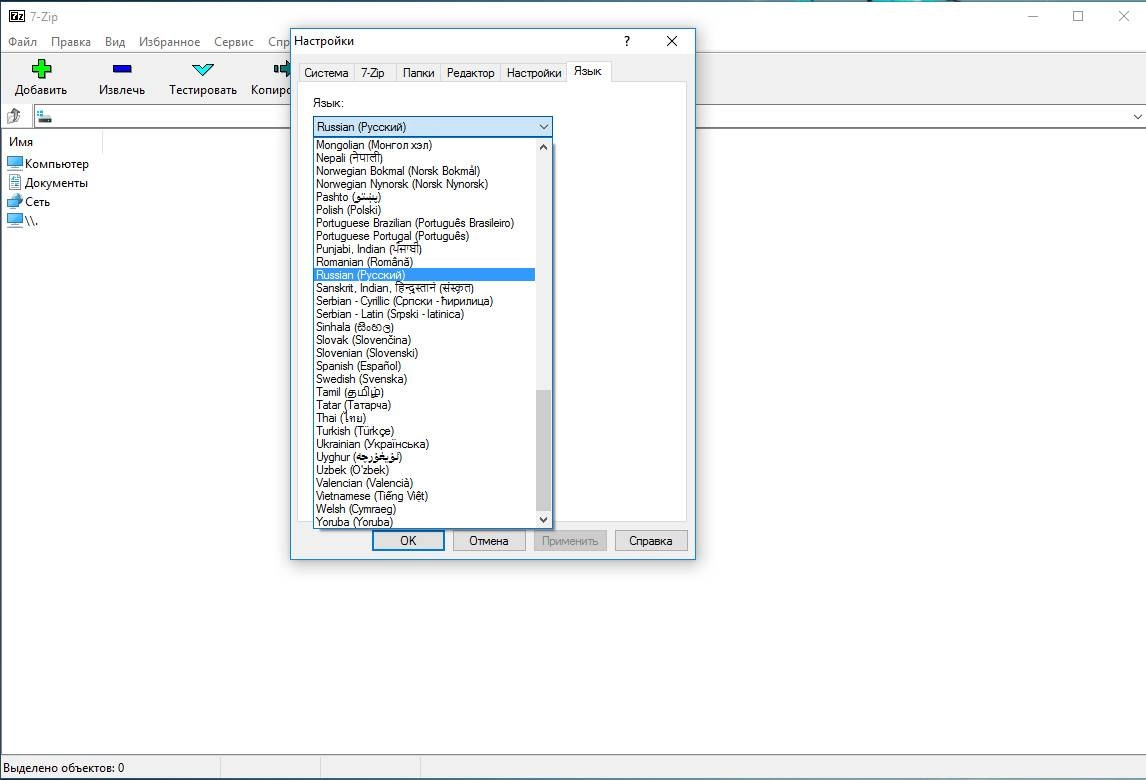Click OK in the Настройки dialog
Screen dimensions: 1146x780
coord(408,540)
